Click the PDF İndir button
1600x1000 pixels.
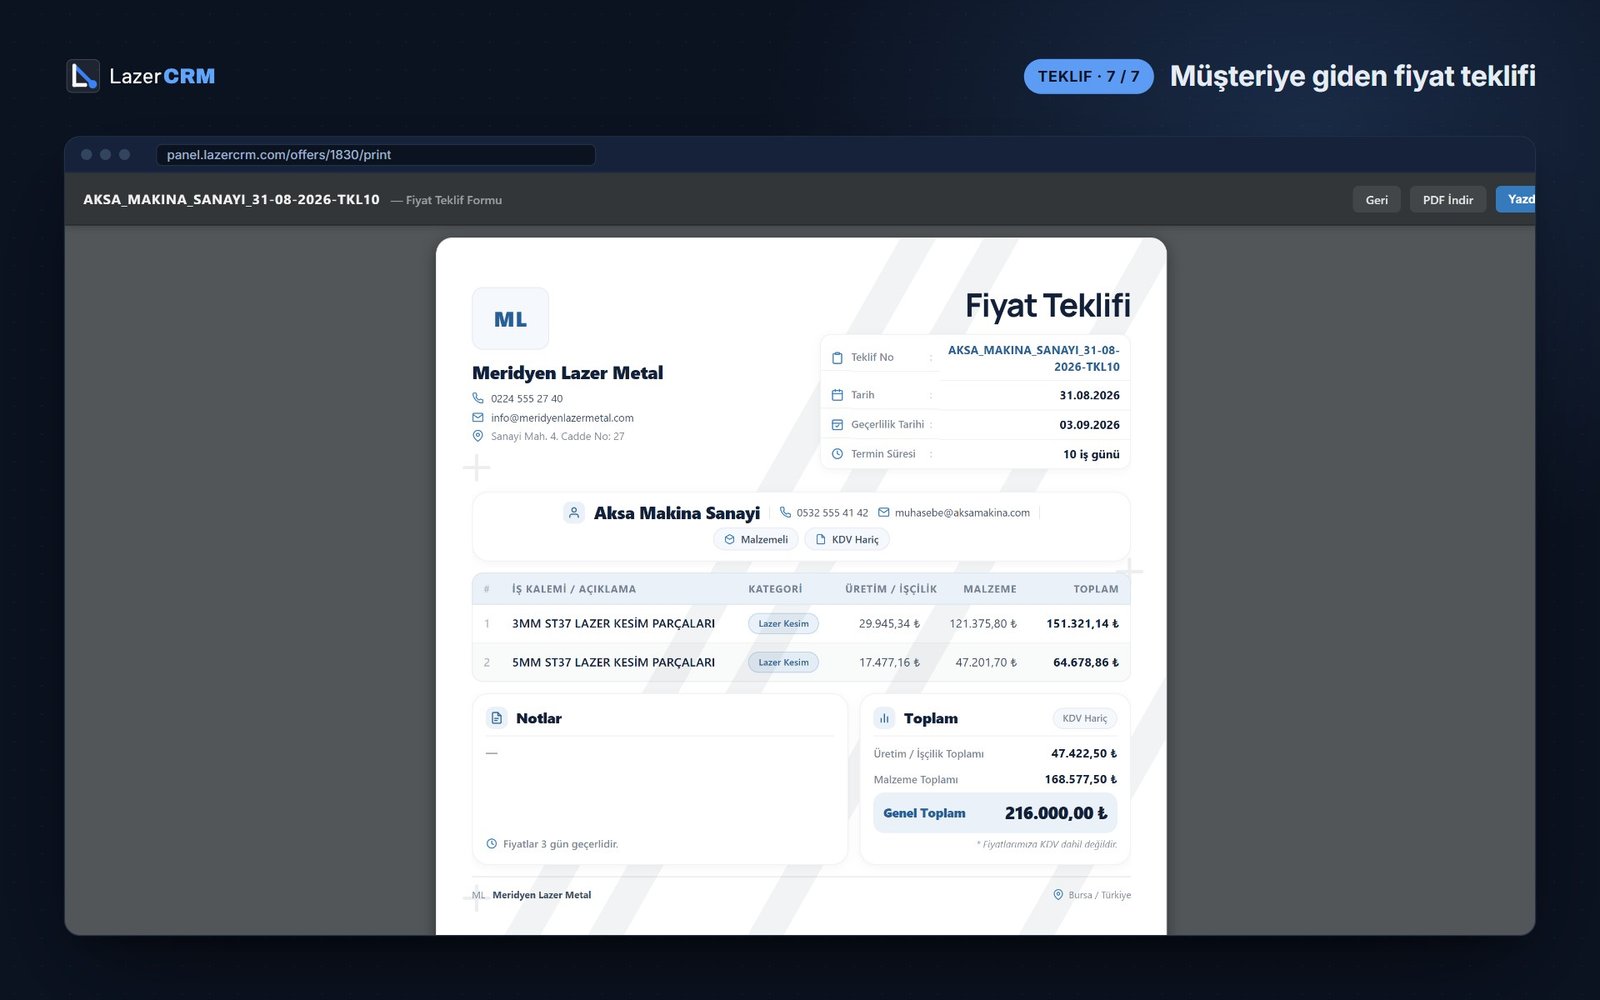pos(1448,200)
